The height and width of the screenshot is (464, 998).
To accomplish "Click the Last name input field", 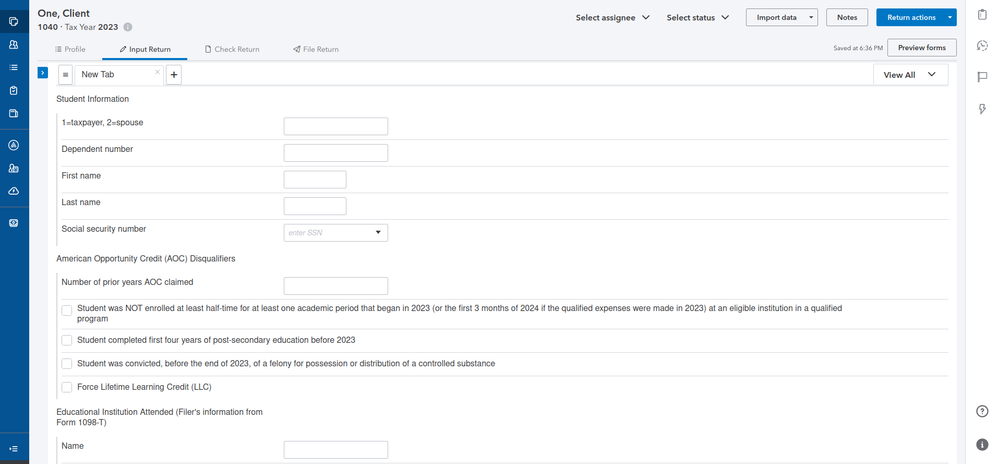I will [315, 206].
